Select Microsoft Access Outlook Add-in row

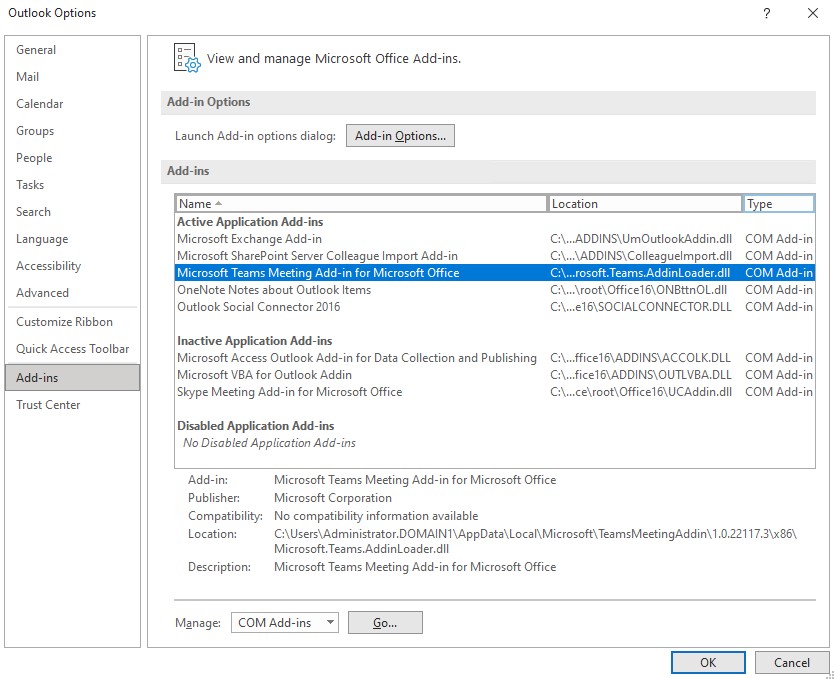click(x=495, y=358)
